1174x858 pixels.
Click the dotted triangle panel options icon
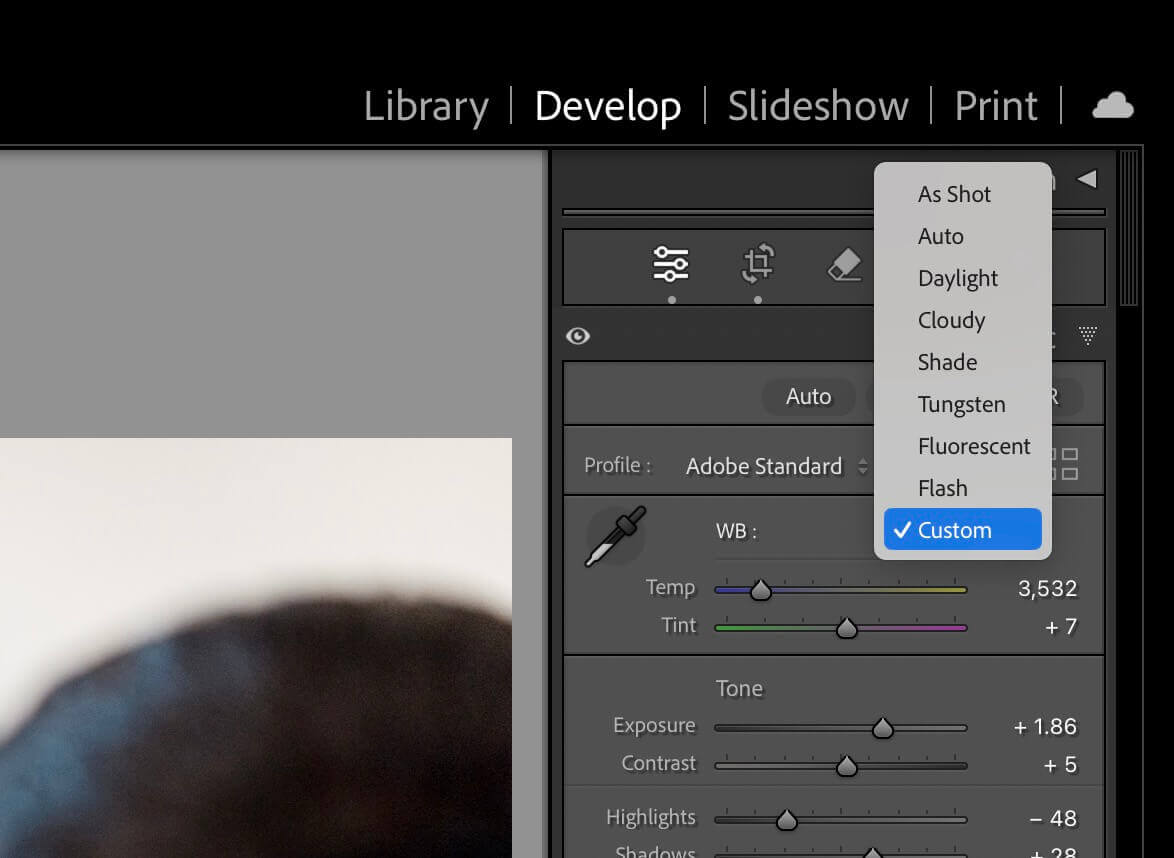1088,336
